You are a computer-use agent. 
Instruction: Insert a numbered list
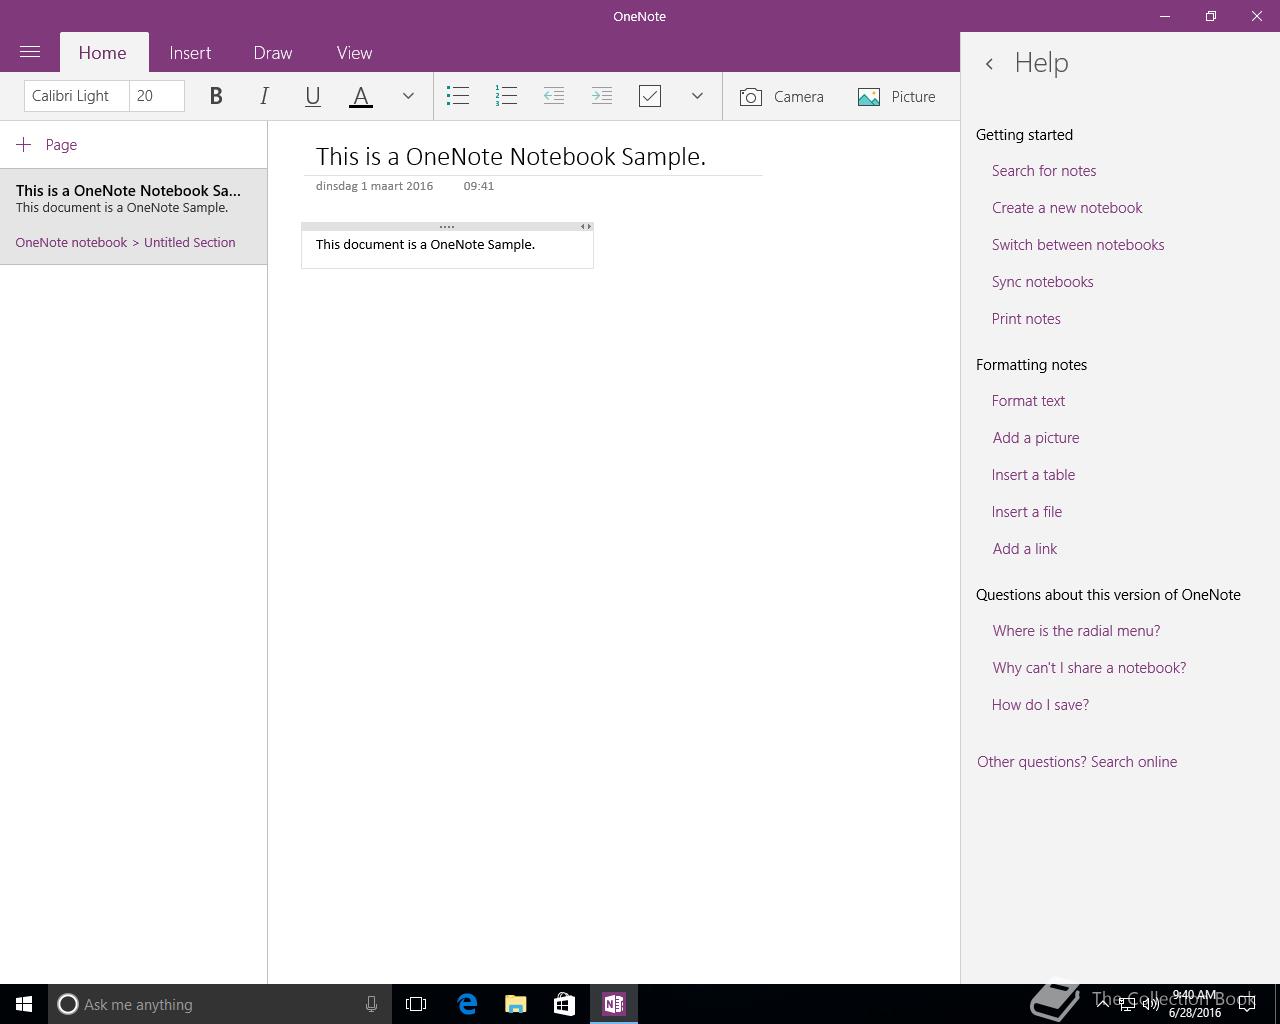pyautogui.click(x=506, y=96)
